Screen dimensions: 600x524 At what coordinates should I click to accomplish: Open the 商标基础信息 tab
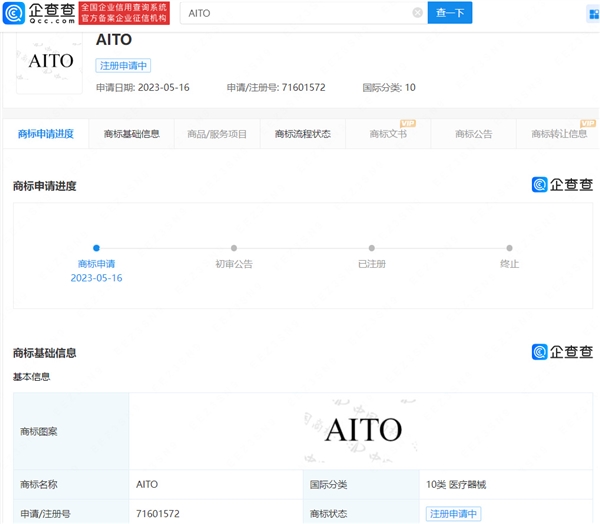[x=131, y=134]
